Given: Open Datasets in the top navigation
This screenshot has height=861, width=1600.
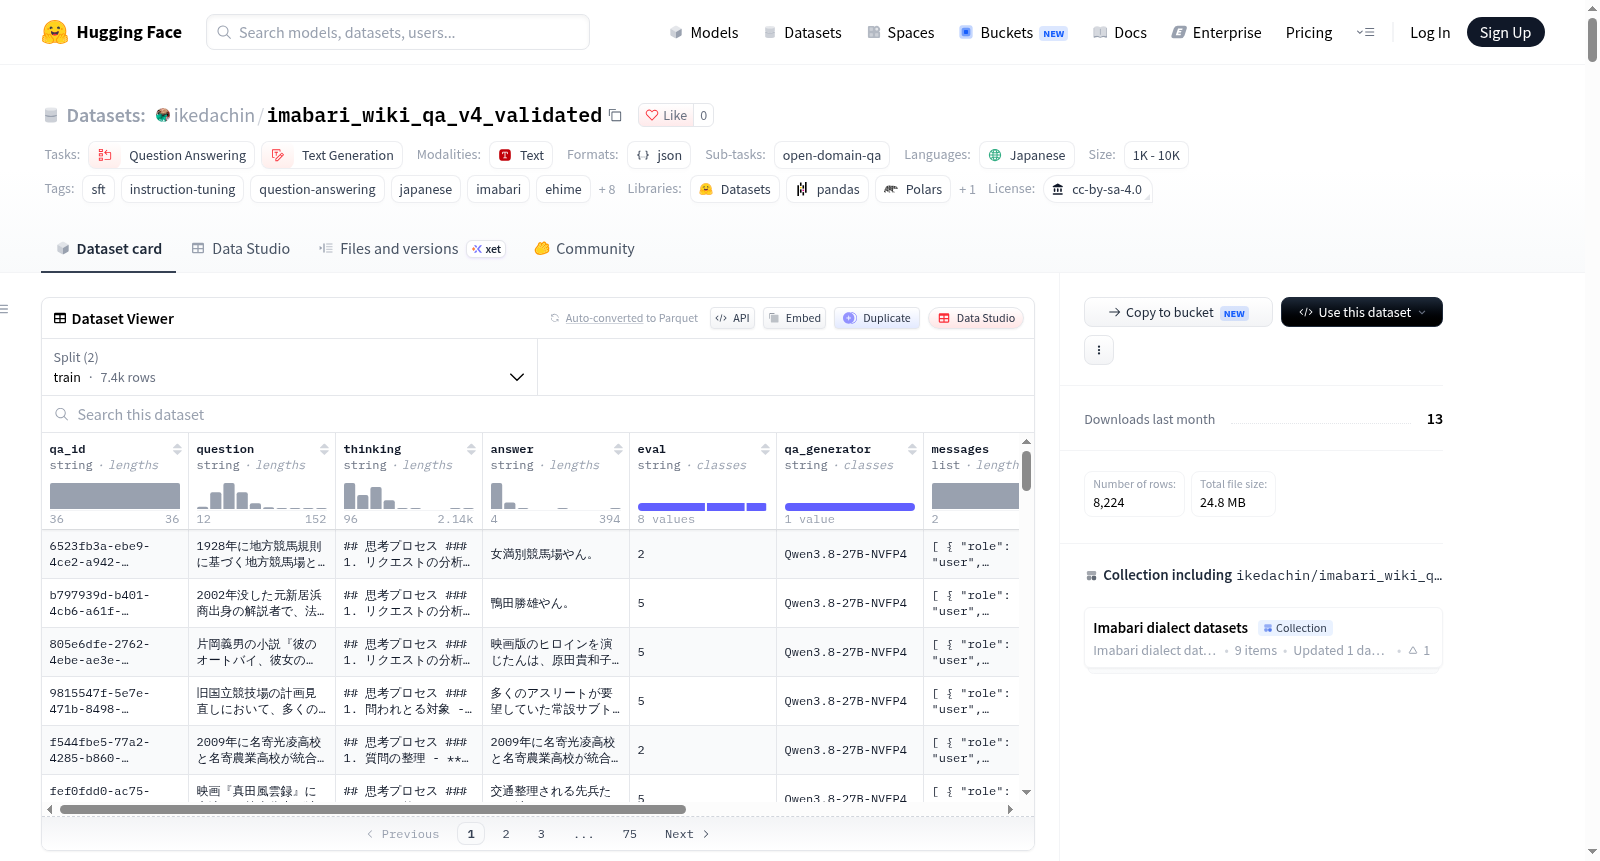Looking at the screenshot, I should coord(802,32).
